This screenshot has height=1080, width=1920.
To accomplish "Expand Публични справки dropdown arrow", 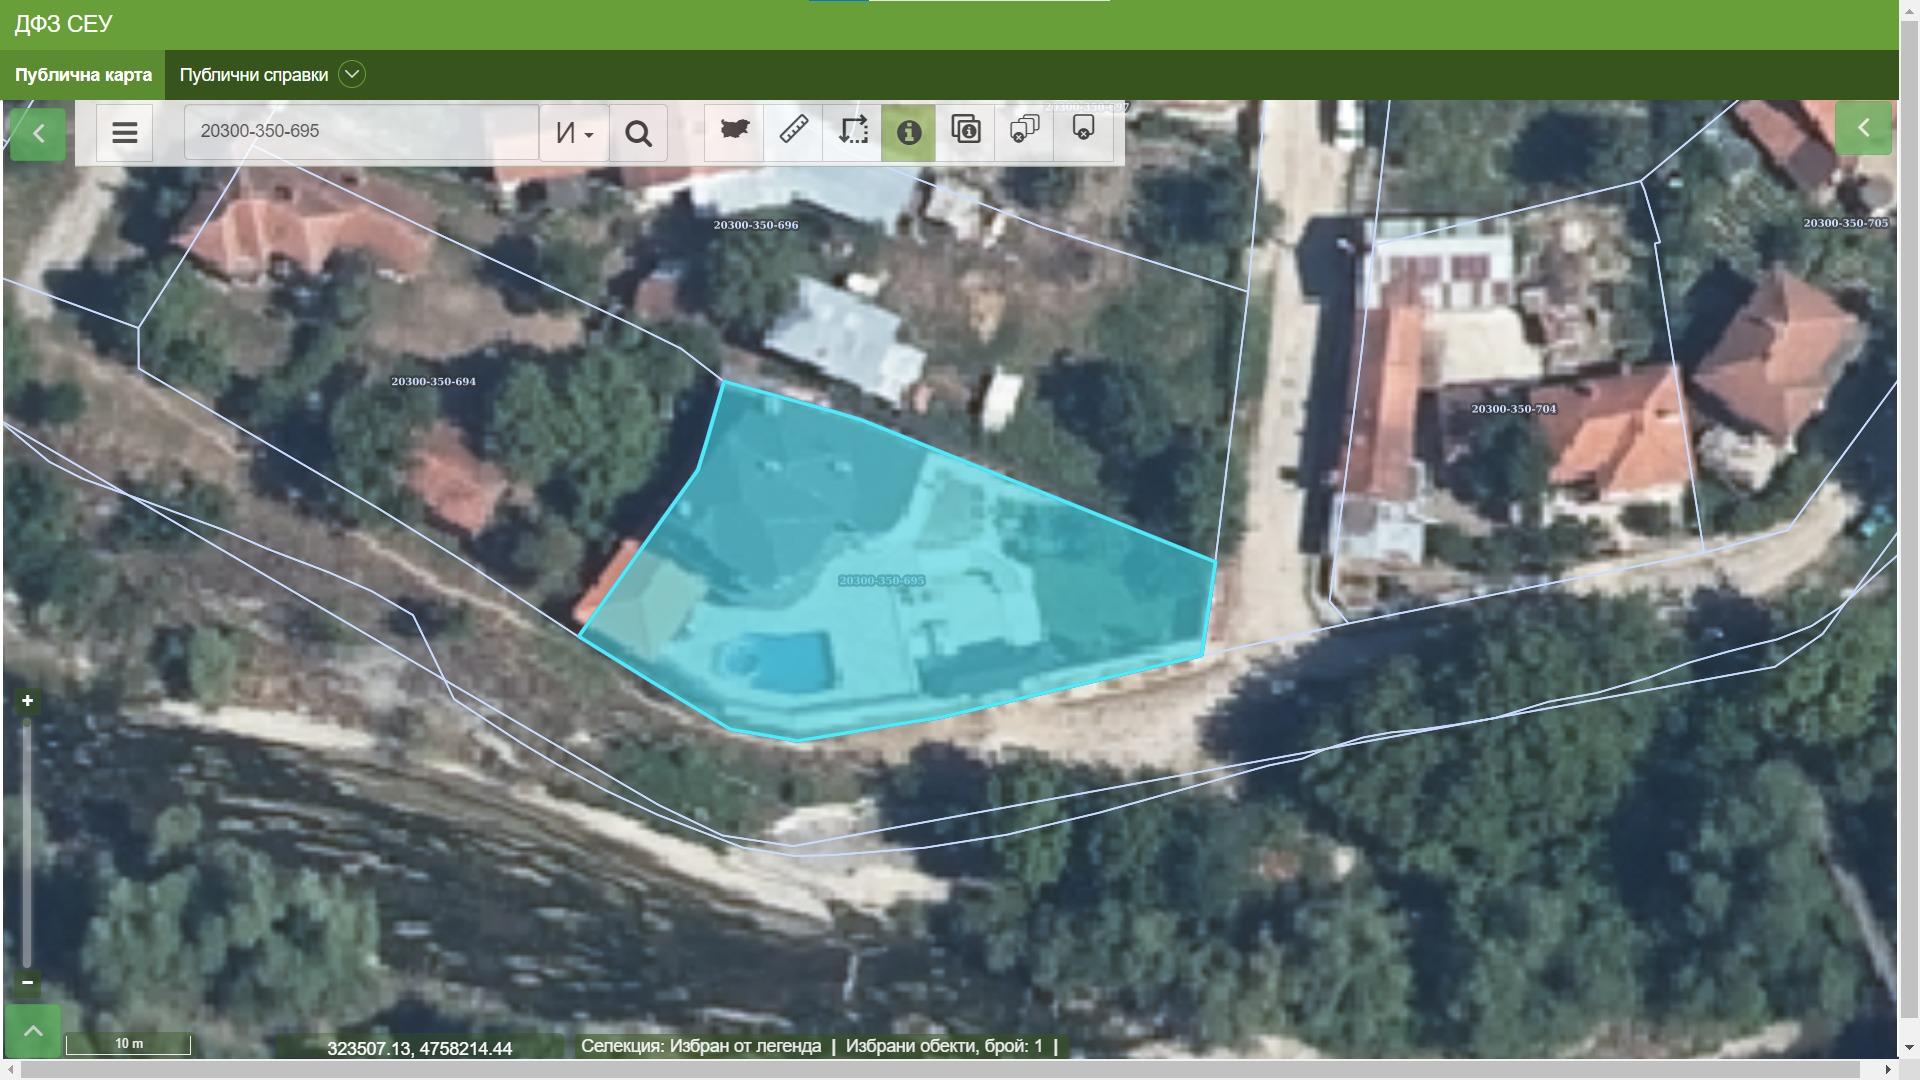I will 351,75.
